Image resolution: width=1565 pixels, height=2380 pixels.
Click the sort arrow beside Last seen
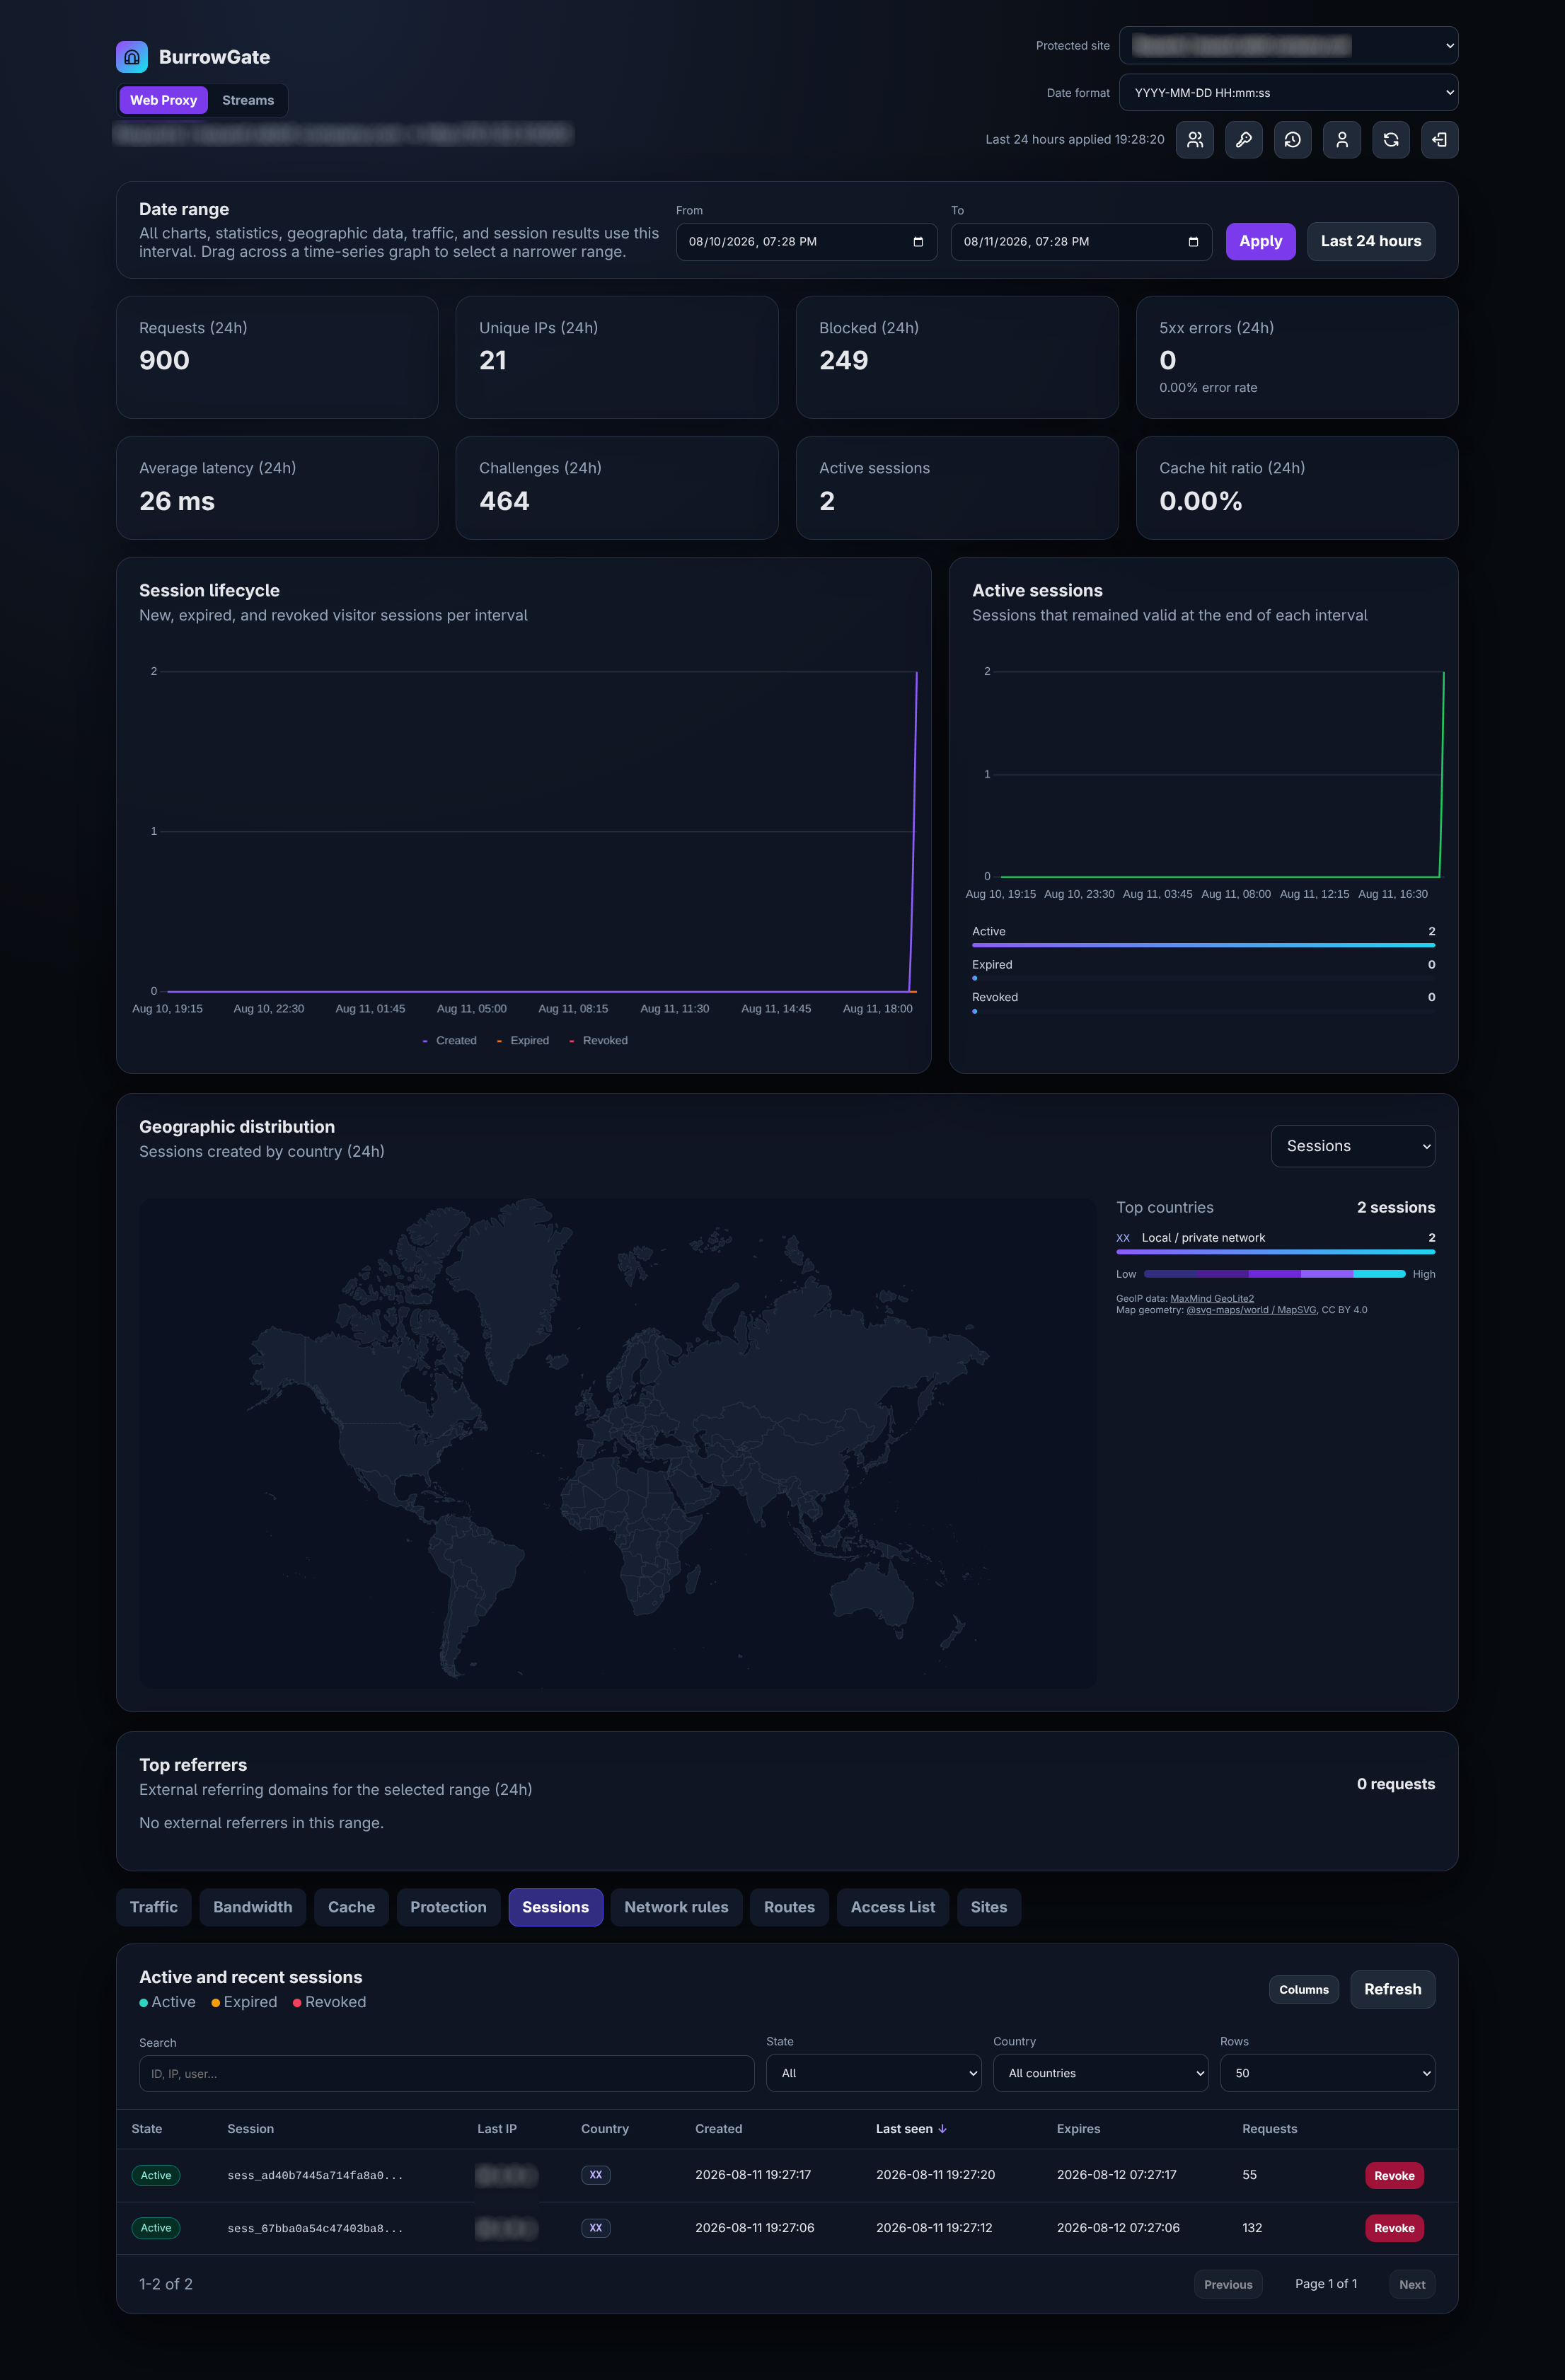(942, 2129)
